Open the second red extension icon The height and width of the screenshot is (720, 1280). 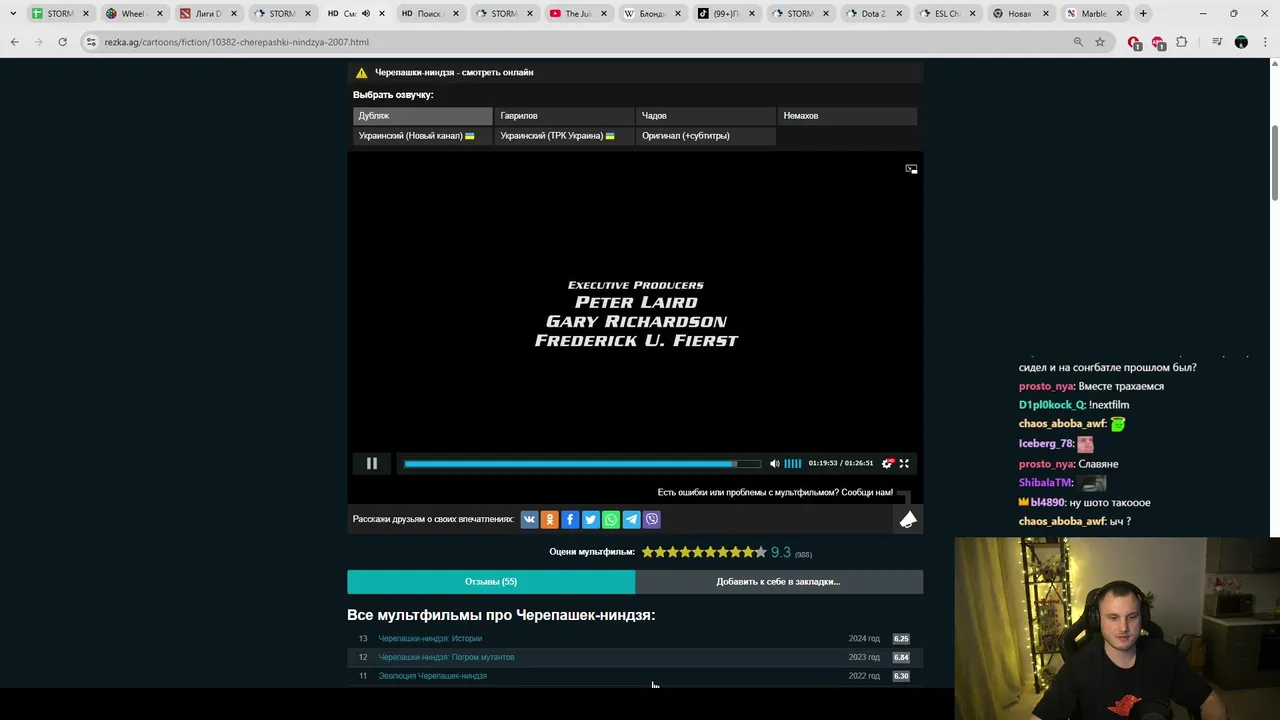(1158, 42)
